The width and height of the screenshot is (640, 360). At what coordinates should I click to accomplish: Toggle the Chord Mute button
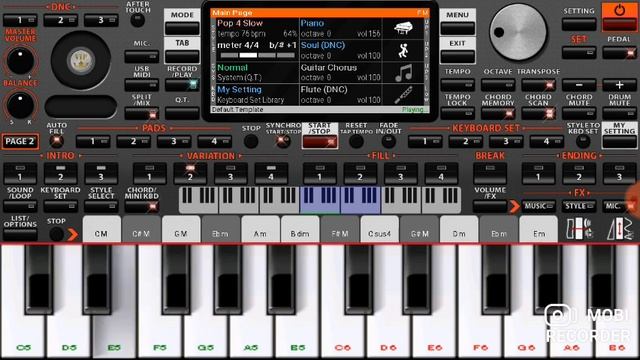point(579,113)
